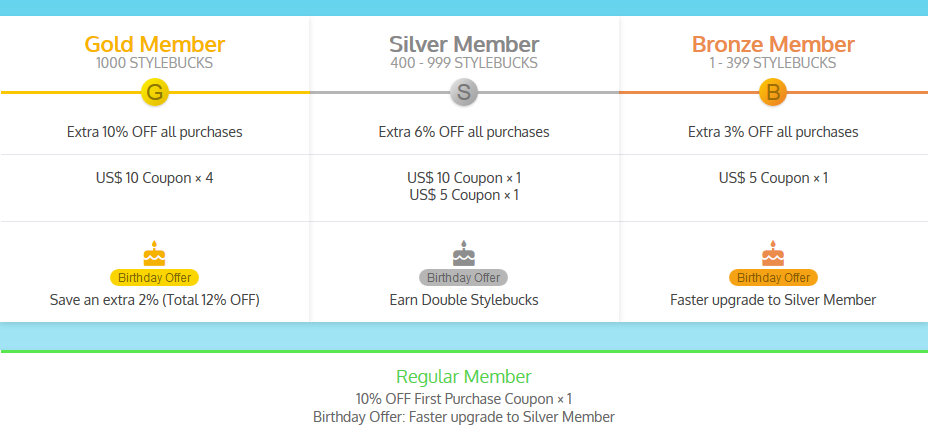Viewport: 928px width, 439px height.
Task: Click Extra 10% OFF all purchases text
Action: [x=154, y=131]
